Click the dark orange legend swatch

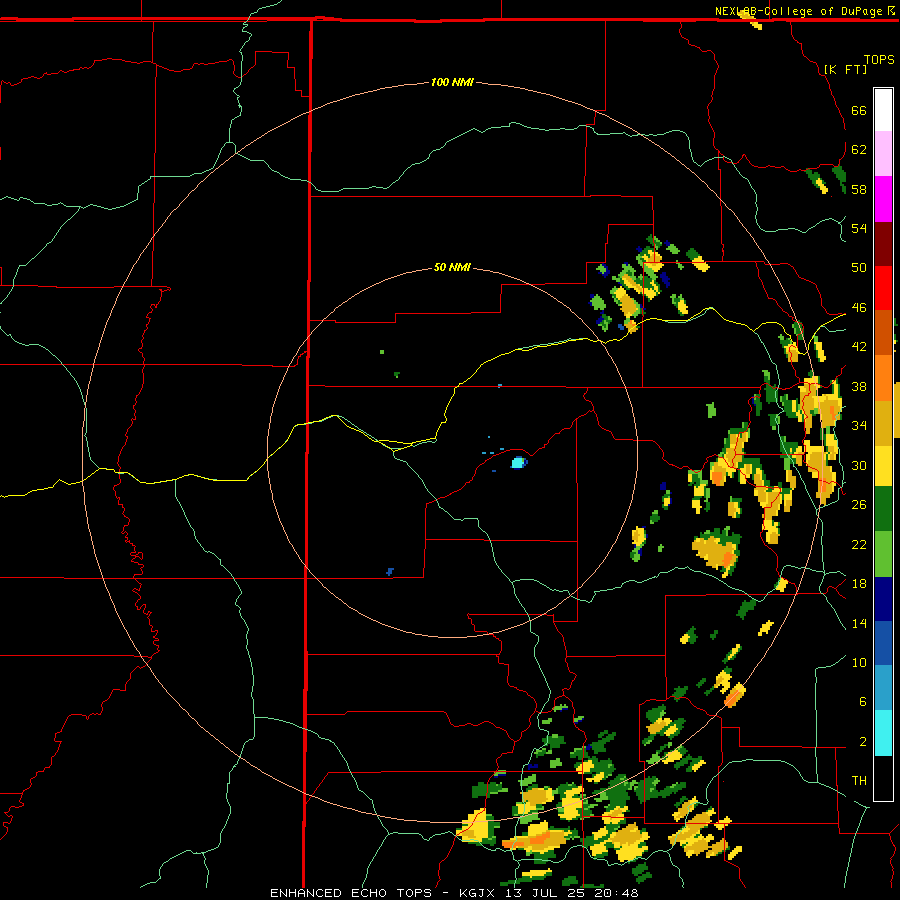click(883, 332)
